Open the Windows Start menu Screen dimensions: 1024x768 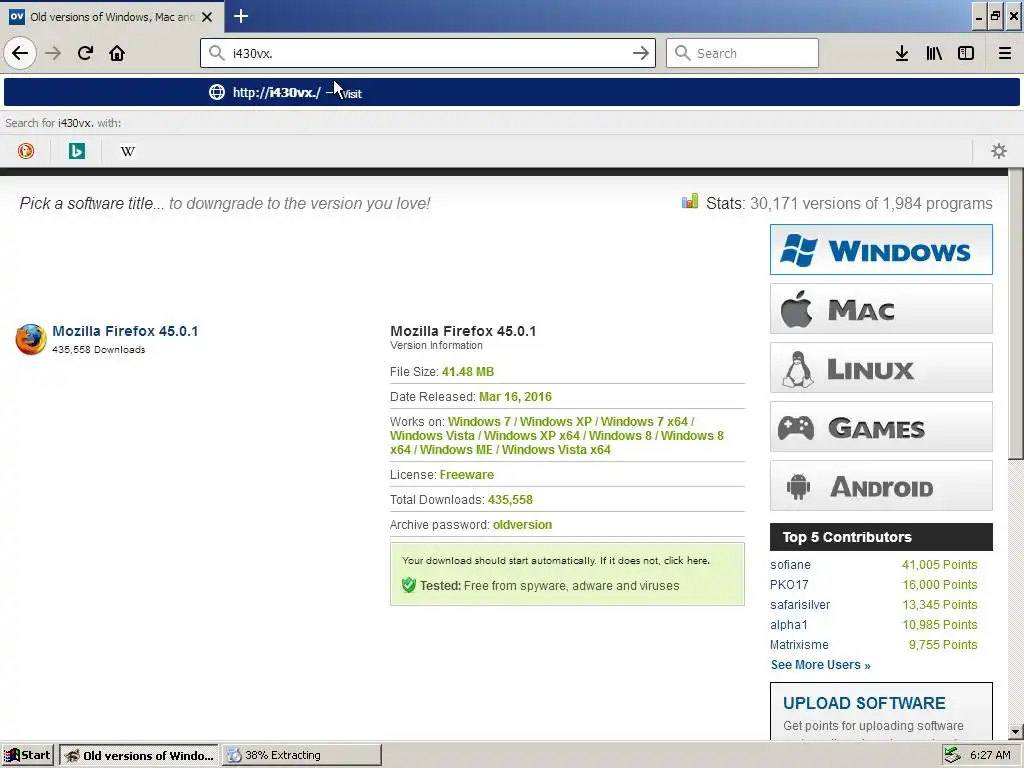pos(28,755)
